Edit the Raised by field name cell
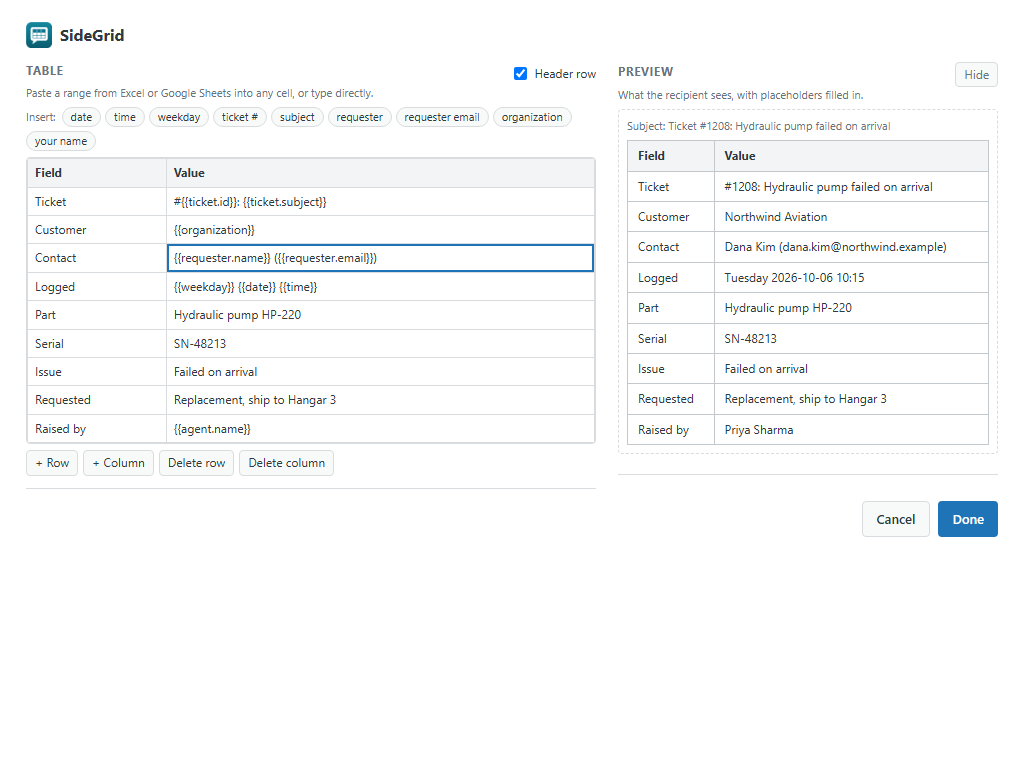 click(x=97, y=429)
